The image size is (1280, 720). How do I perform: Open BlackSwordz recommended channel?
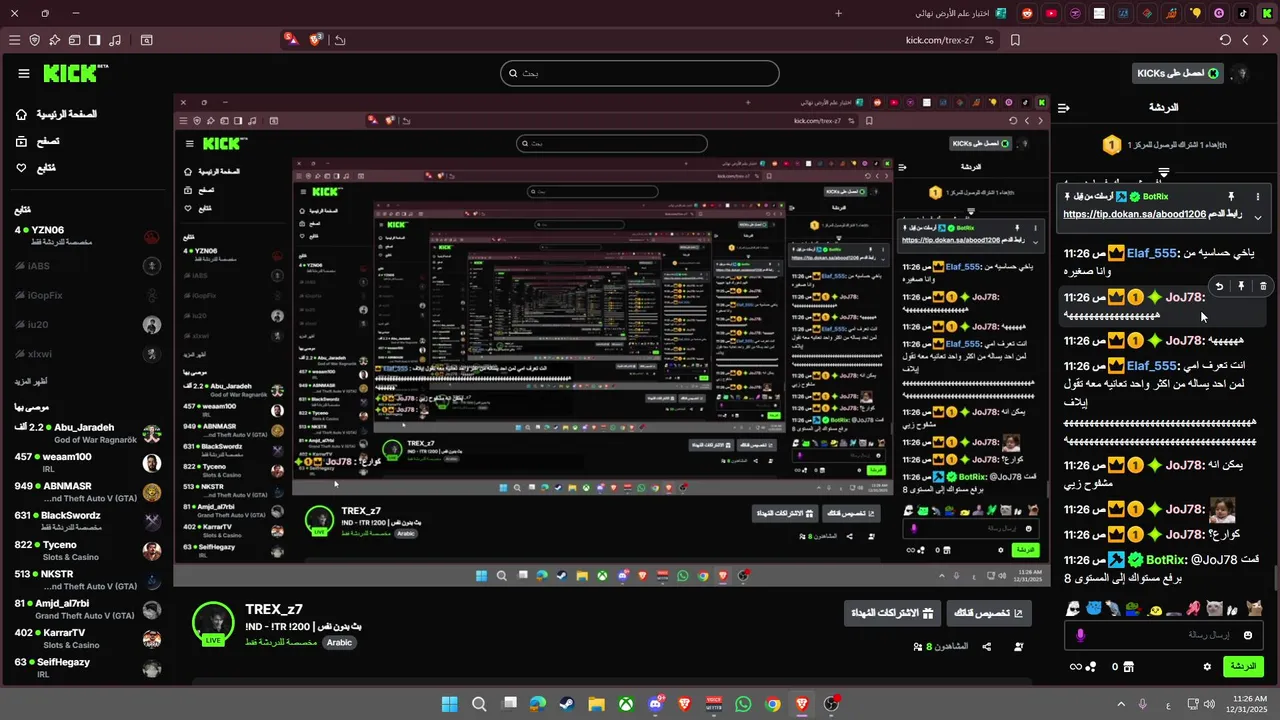87,521
